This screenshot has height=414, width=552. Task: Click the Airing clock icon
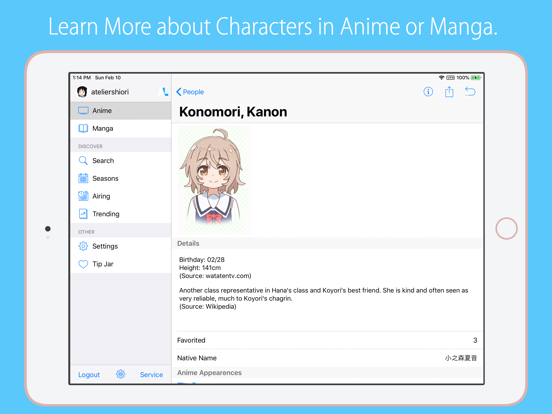pyautogui.click(x=83, y=196)
